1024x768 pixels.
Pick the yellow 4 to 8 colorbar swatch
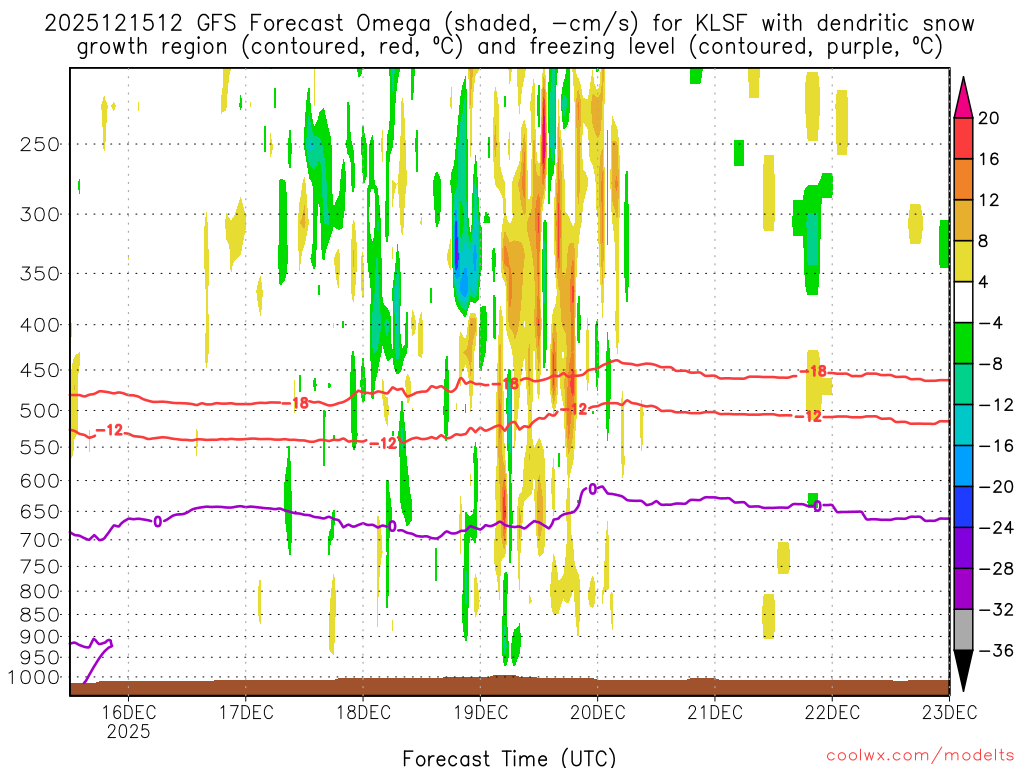point(963,261)
